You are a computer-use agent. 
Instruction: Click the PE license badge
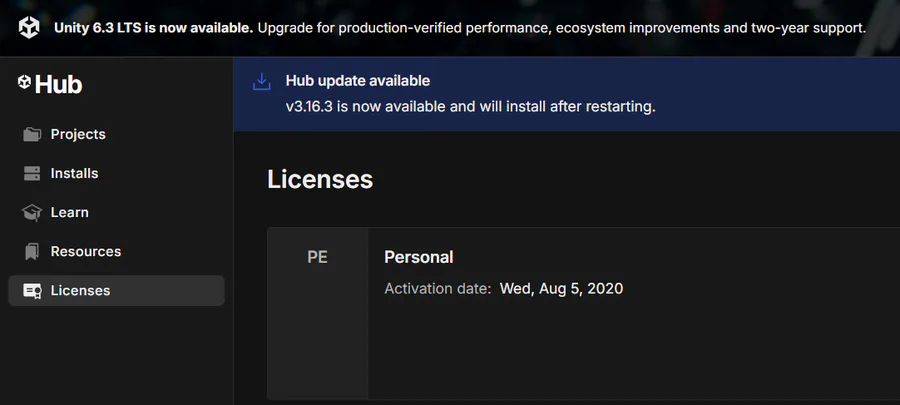coord(317,257)
